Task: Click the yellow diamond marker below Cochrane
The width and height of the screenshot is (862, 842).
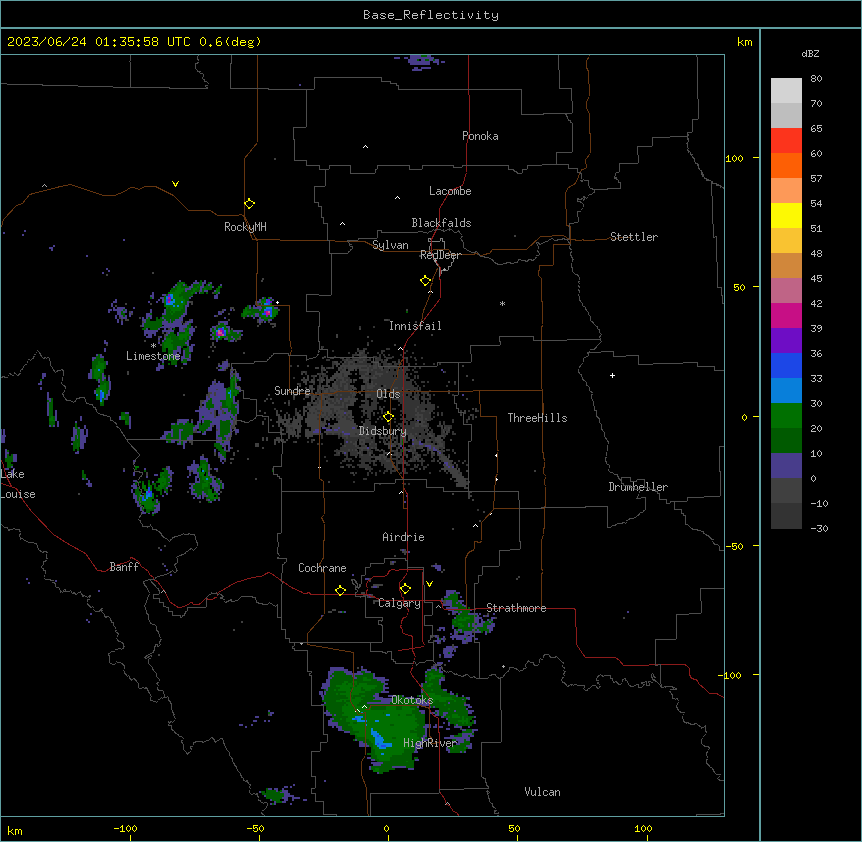Action: [x=340, y=590]
